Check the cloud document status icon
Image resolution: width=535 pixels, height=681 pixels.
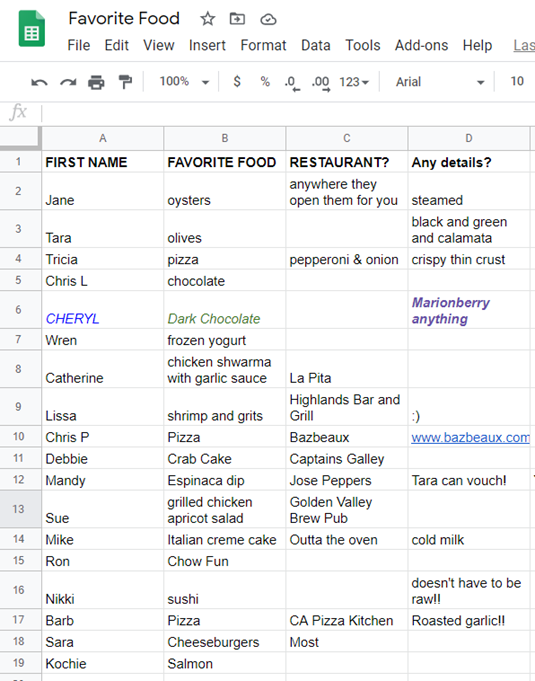coord(268,20)
